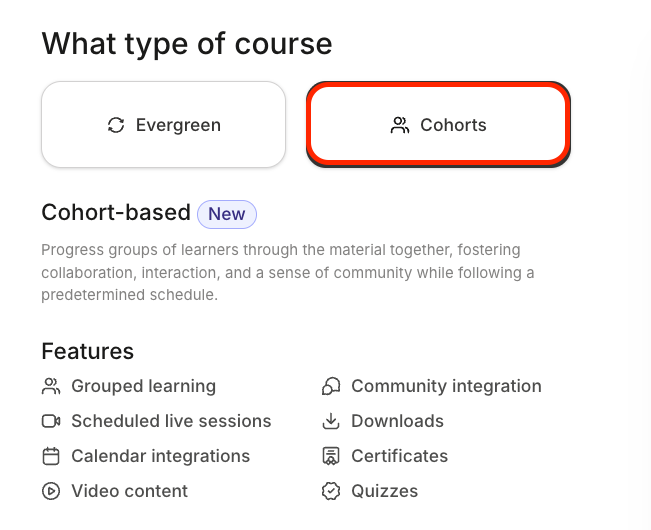This screenshot has width=651, height=530.
Task: Click the Quizzes checkmark badge icon
Action: [x=331, y=491]
